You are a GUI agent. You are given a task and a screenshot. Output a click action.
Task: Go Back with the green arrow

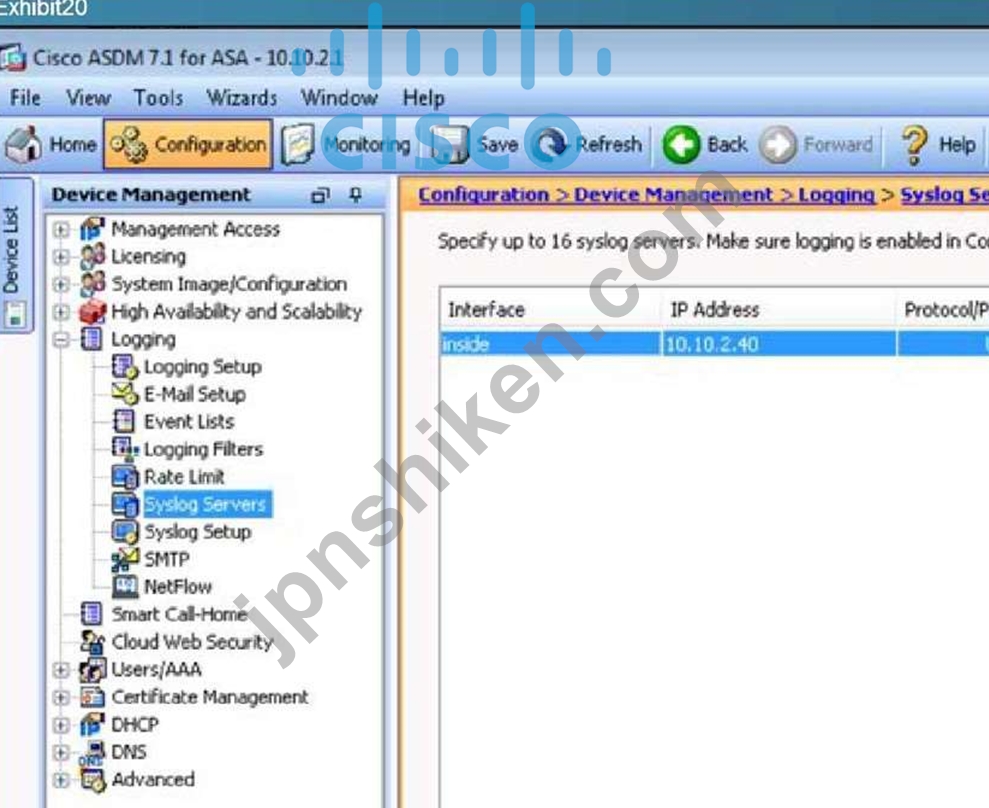[681, 144]
